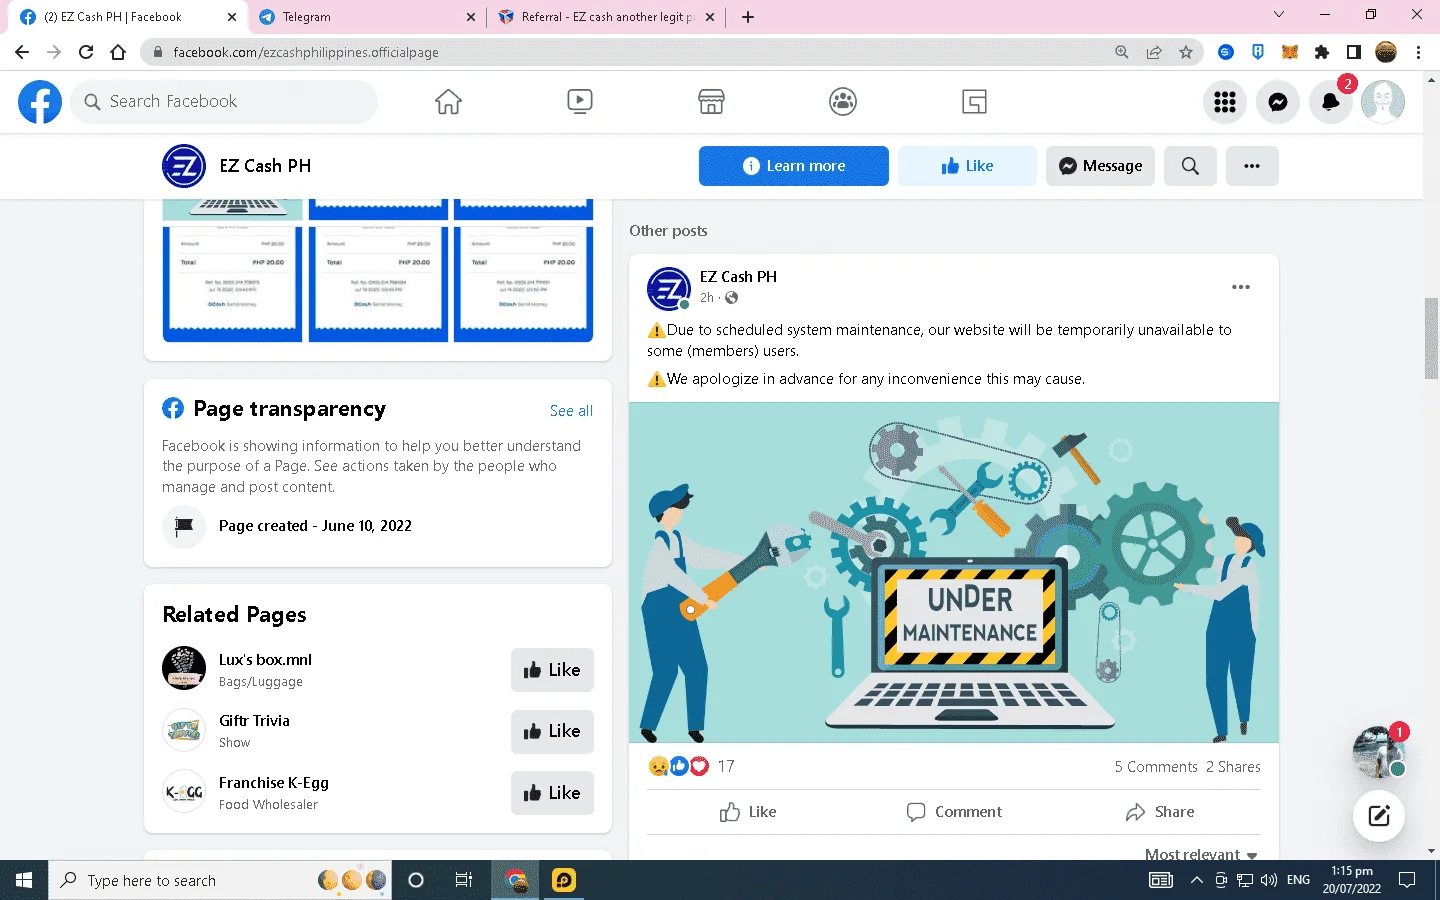
Task: Share this page from the address bar
Action: coord(1154,52)
